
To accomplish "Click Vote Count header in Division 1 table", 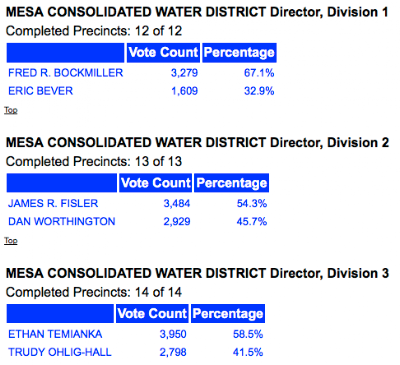I will click(x=163, y=53).
